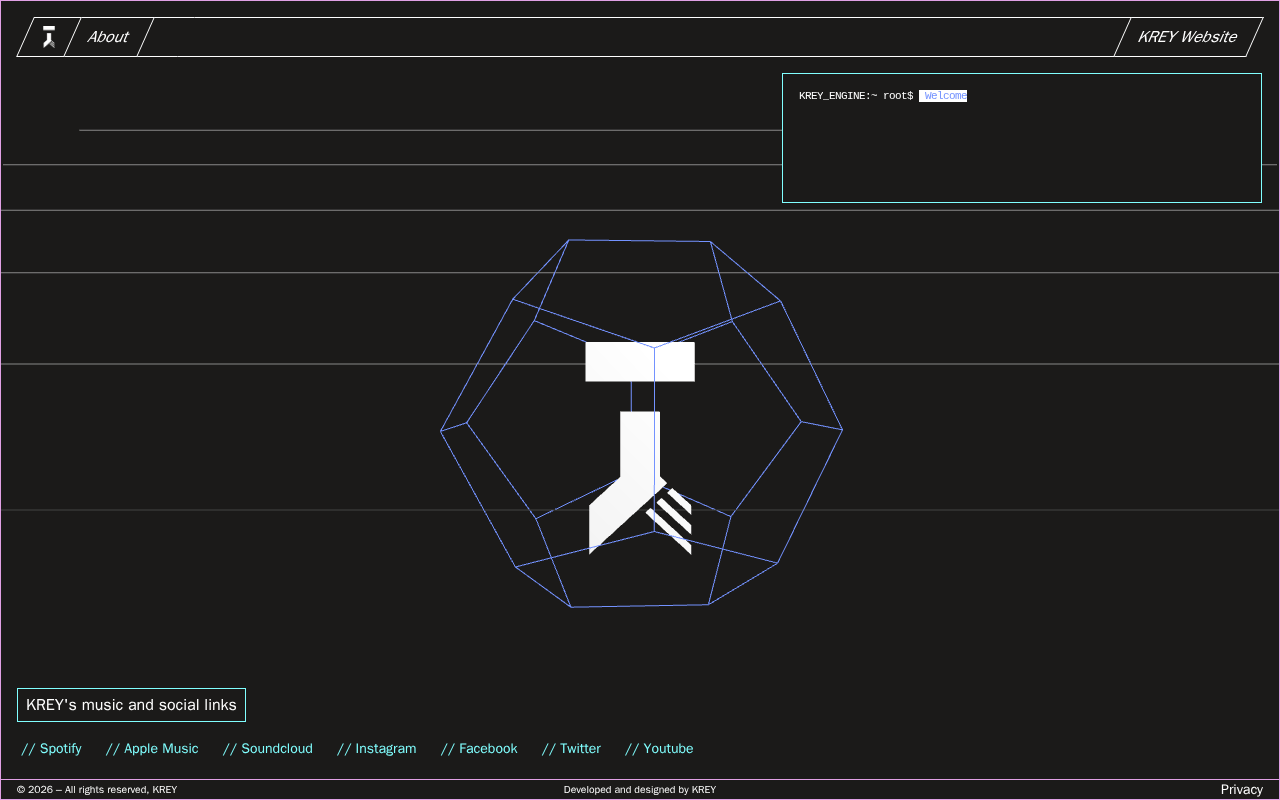Image resolution: width=1280 pixels, height=800 pixels.
Task: Click 'Developed and designed by KREY' text
Action: tap(640, 790)
